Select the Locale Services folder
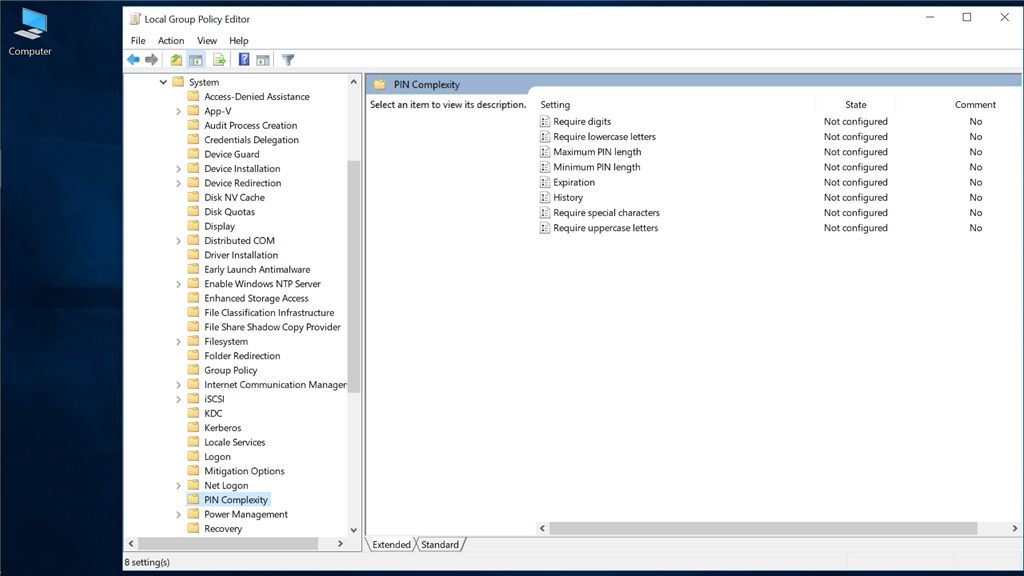The height and width of the screenshot is (576, 1024). pos(234,442)
